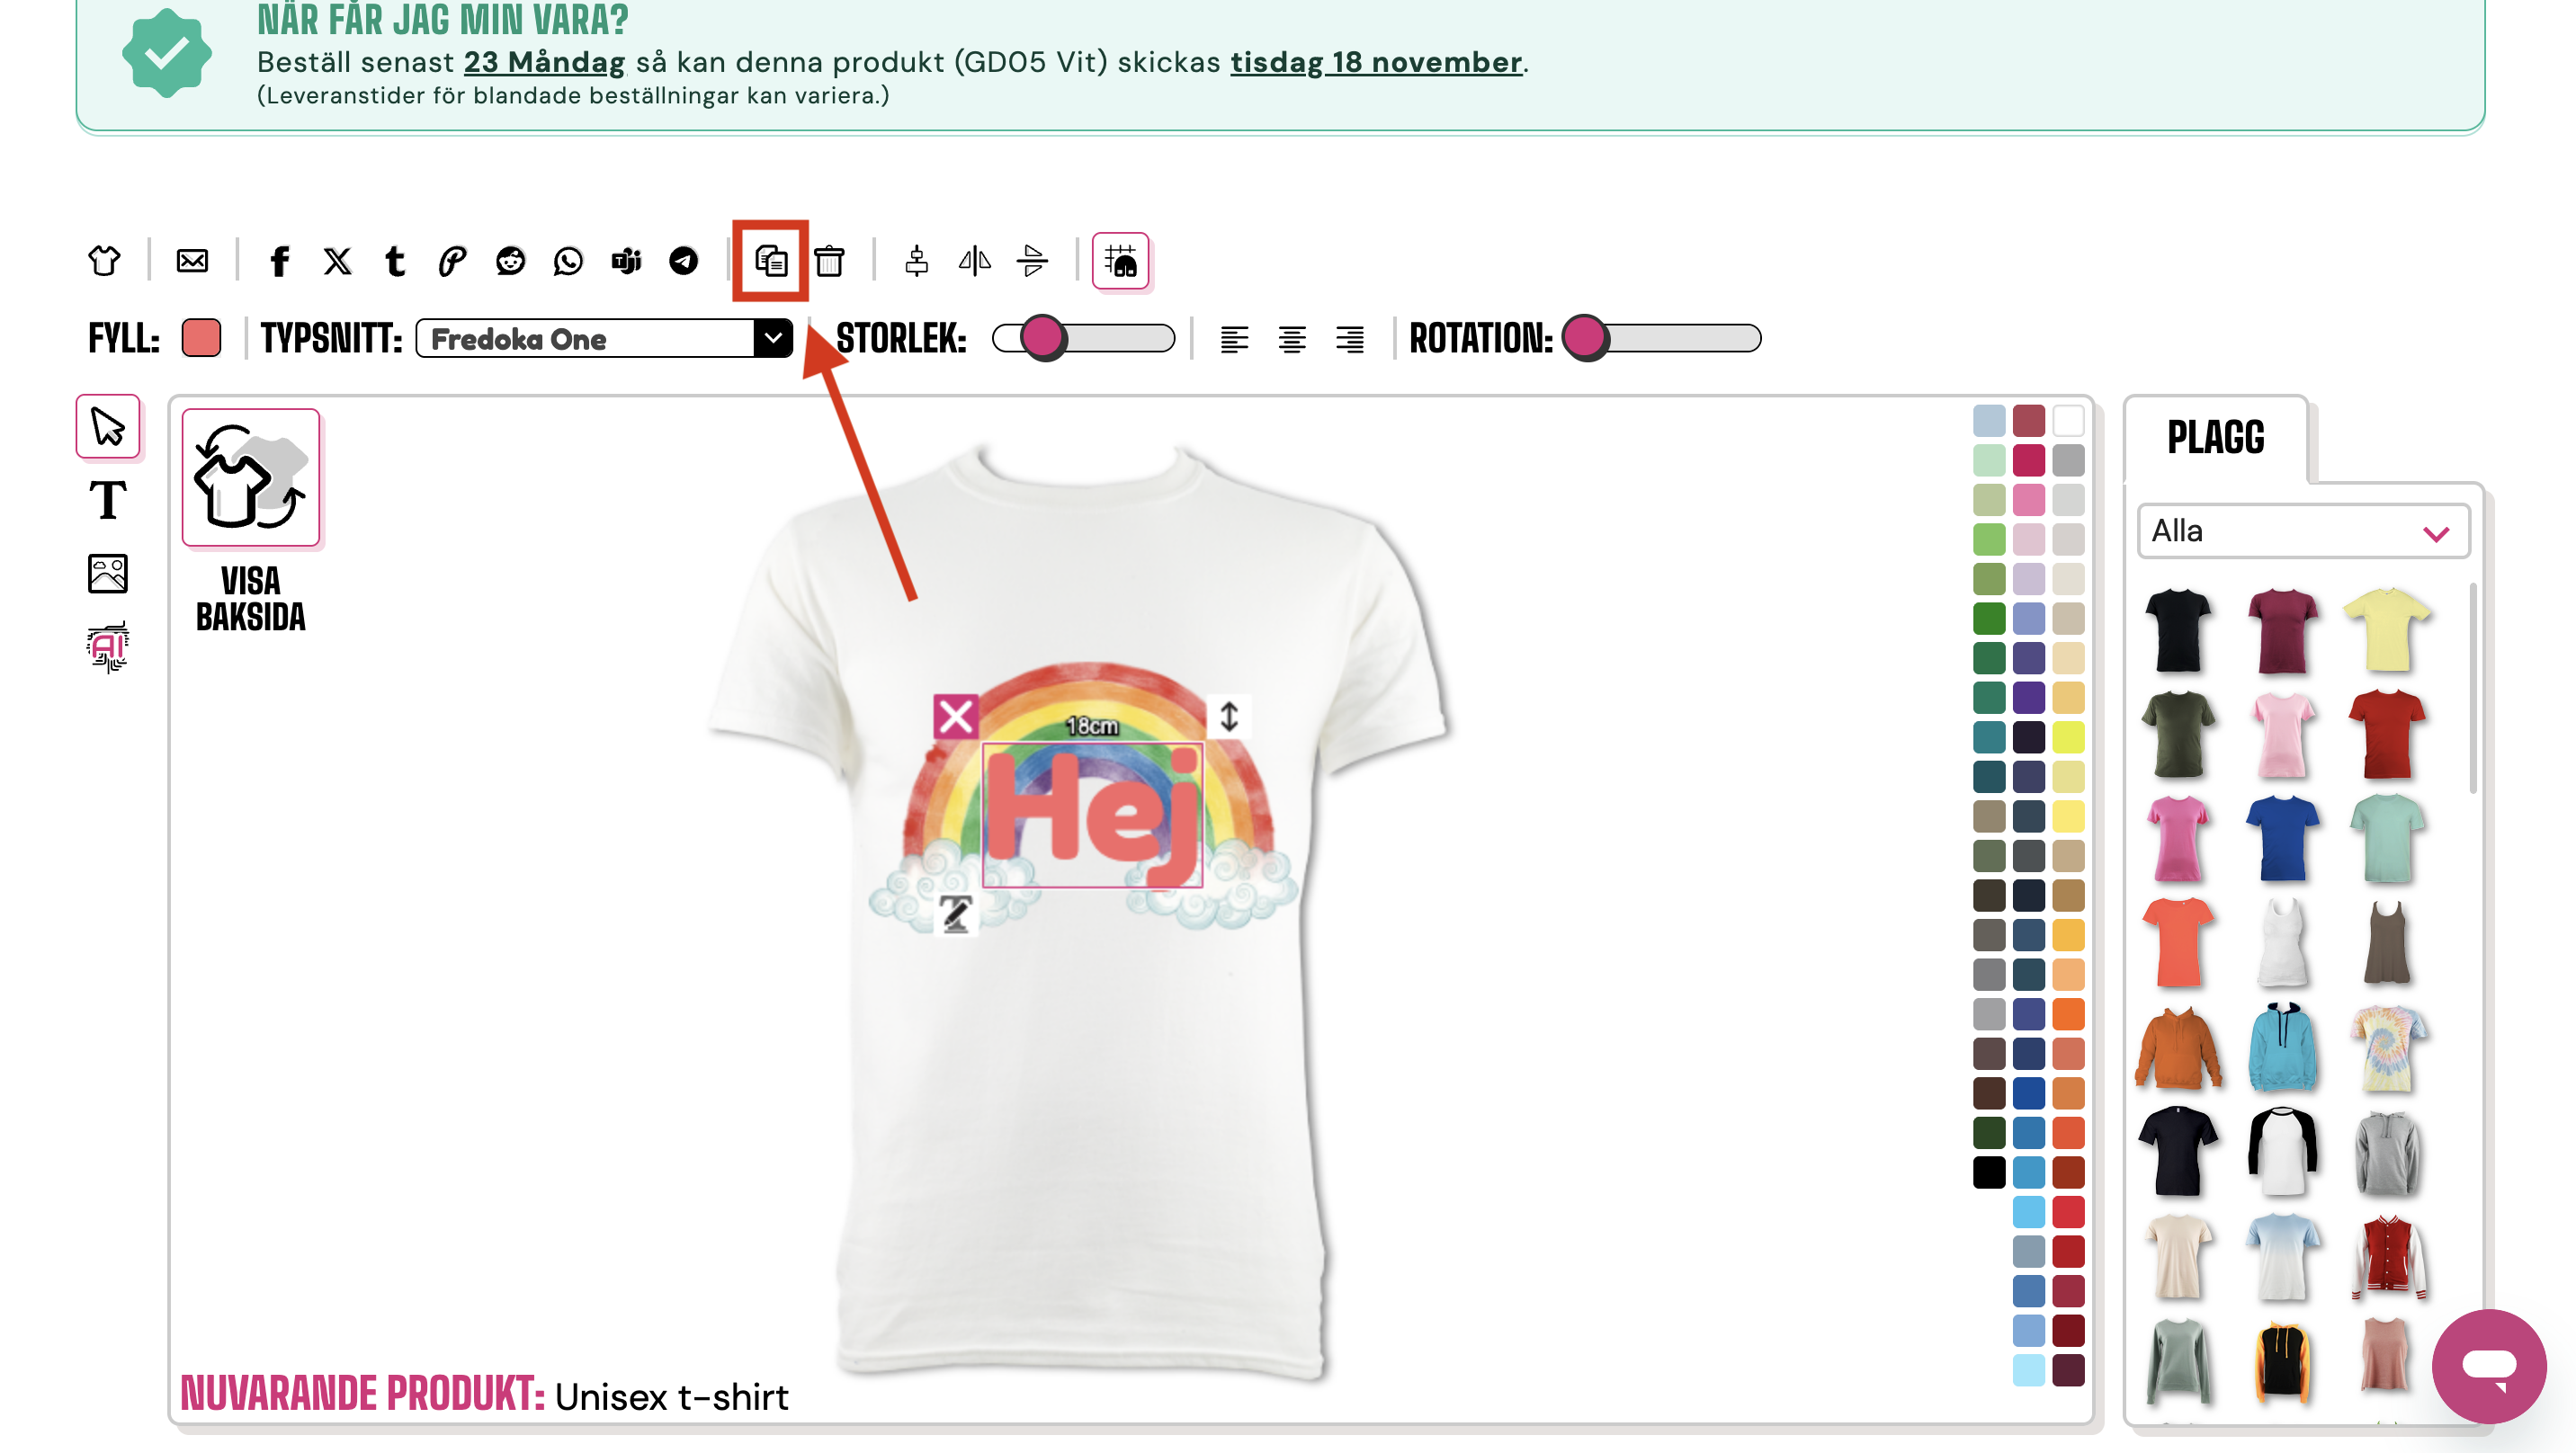2576x1453 pixels.
Task: Center-align the text
Action: pyautogui.click(x=1292, y=339)
